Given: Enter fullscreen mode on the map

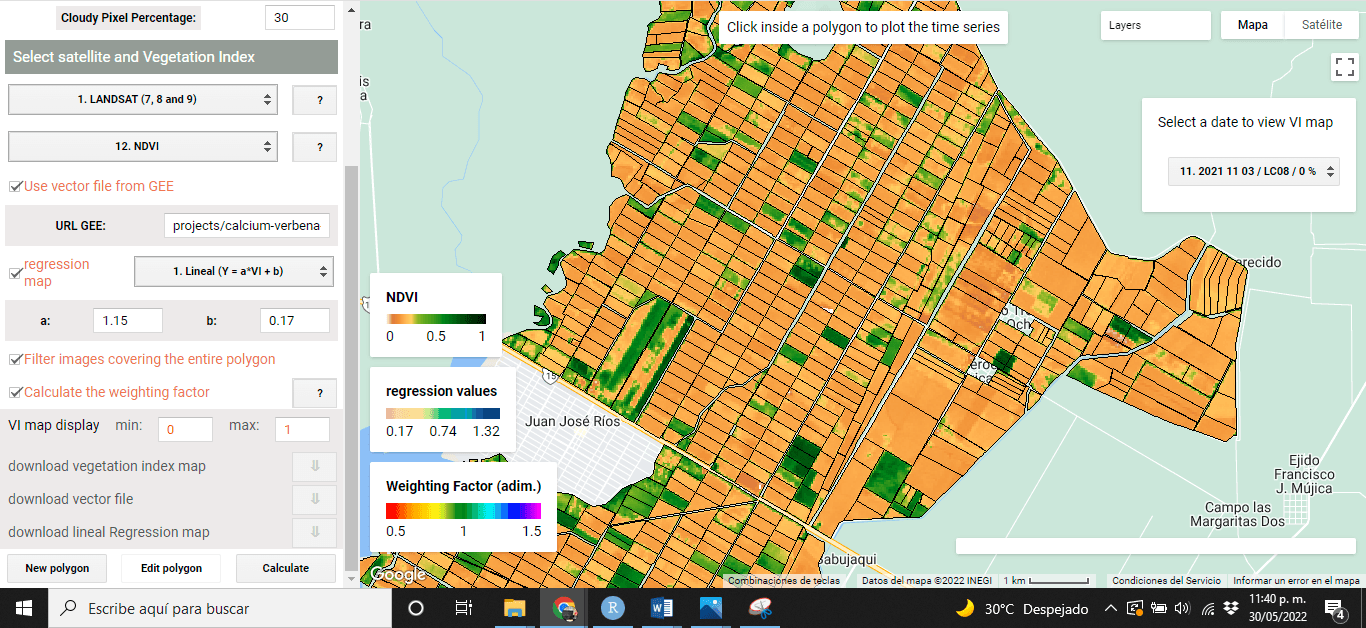Looking at the screenshot, I should pos(1344,67).
